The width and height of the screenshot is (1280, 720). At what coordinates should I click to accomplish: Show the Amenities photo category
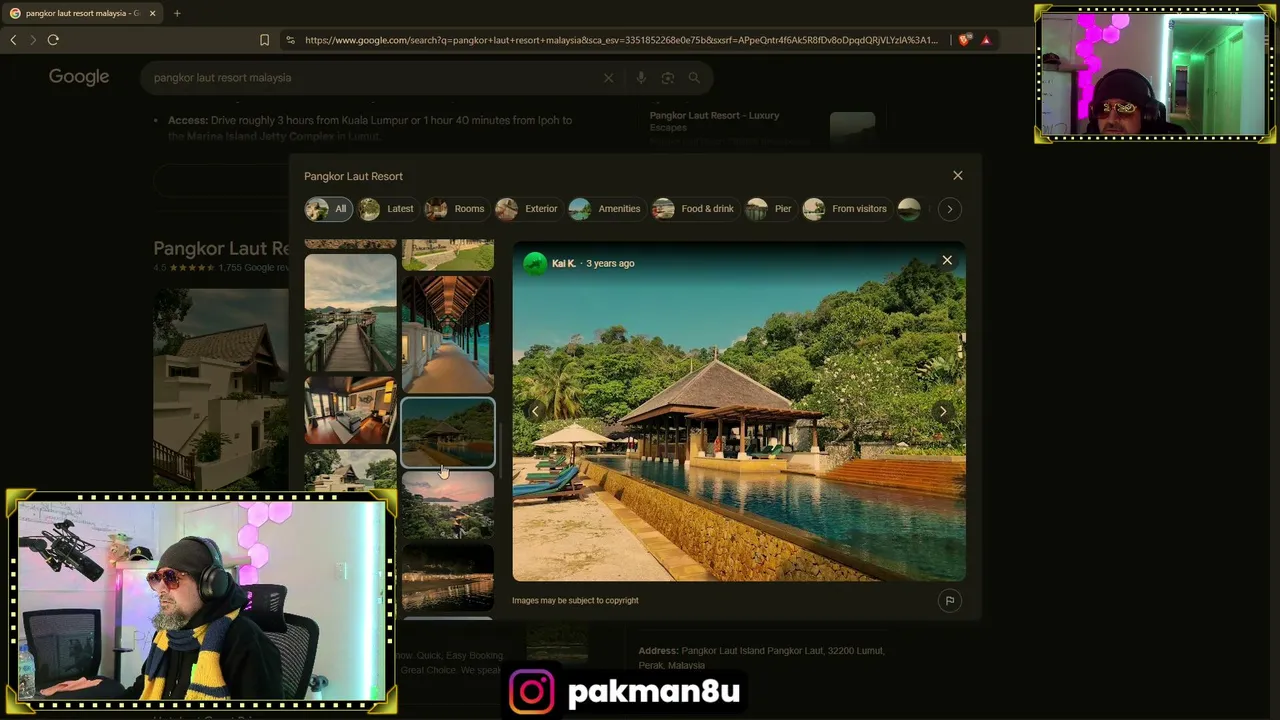pyautogui.click(x=605, y=209)
